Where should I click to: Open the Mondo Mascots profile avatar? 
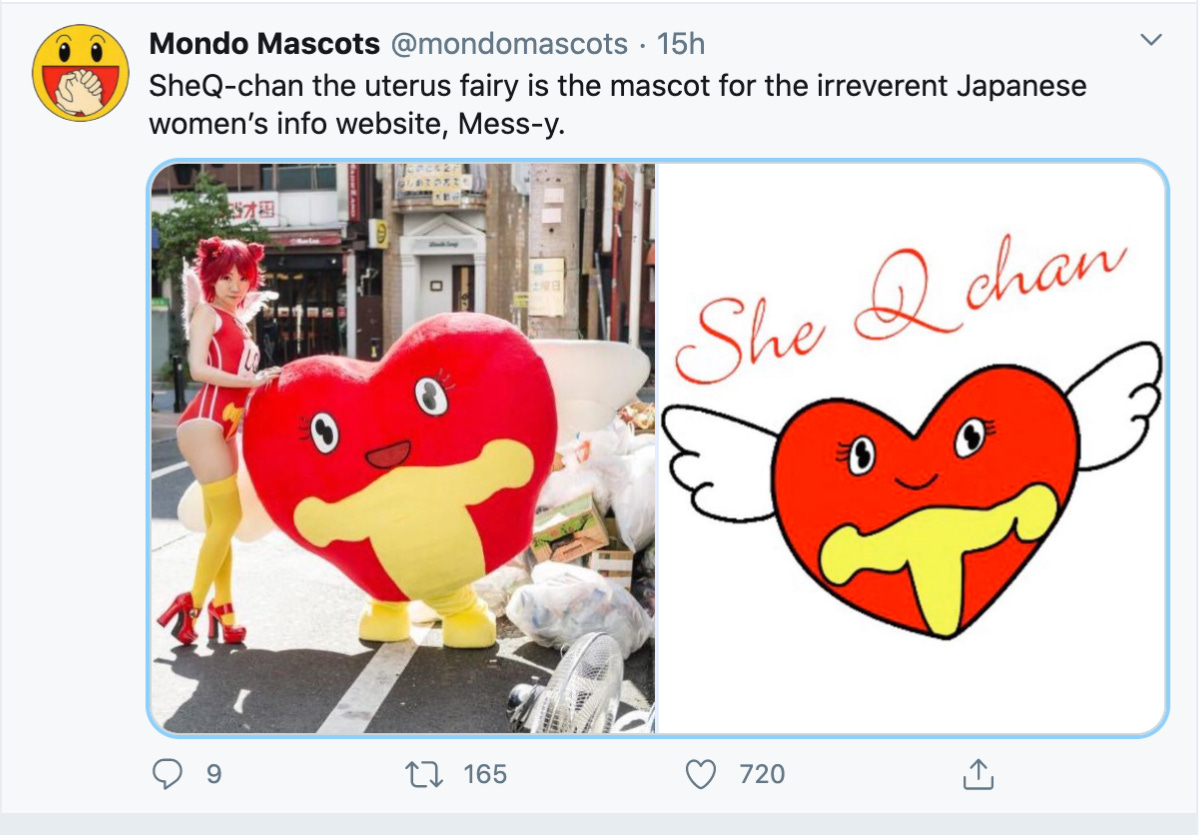(82, 73)
